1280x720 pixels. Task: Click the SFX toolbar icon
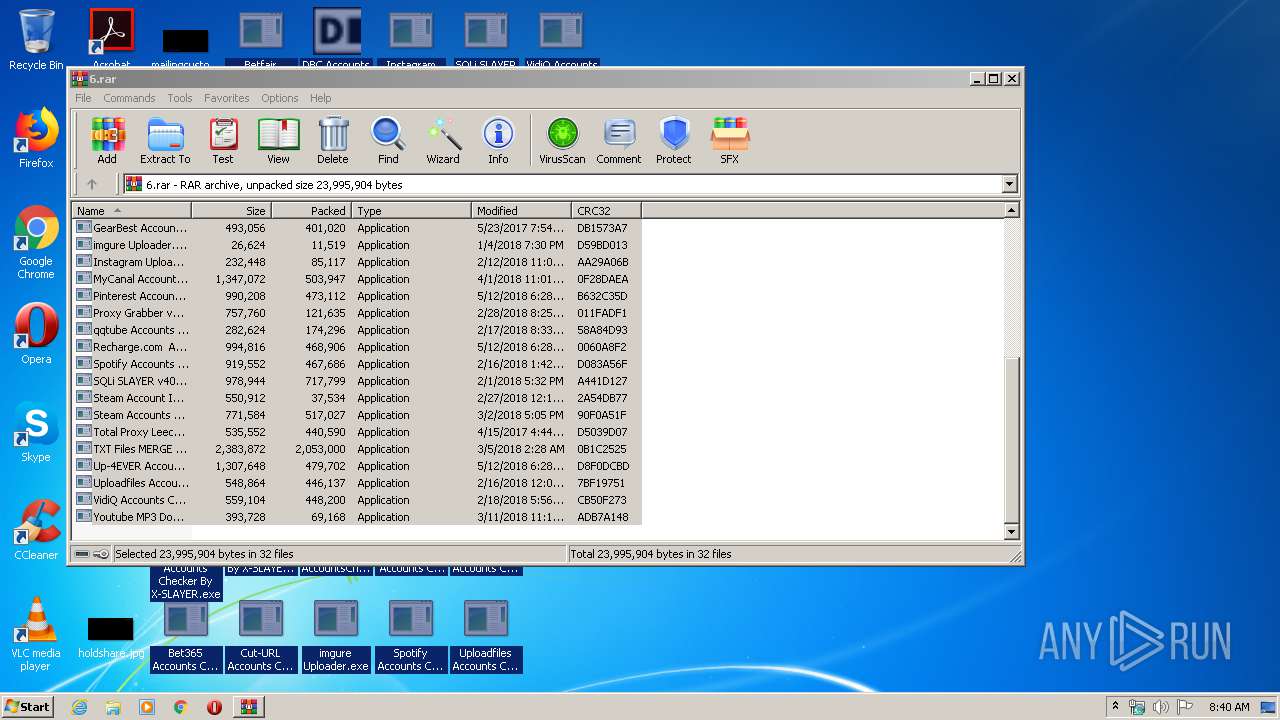(x=730, y=141)
